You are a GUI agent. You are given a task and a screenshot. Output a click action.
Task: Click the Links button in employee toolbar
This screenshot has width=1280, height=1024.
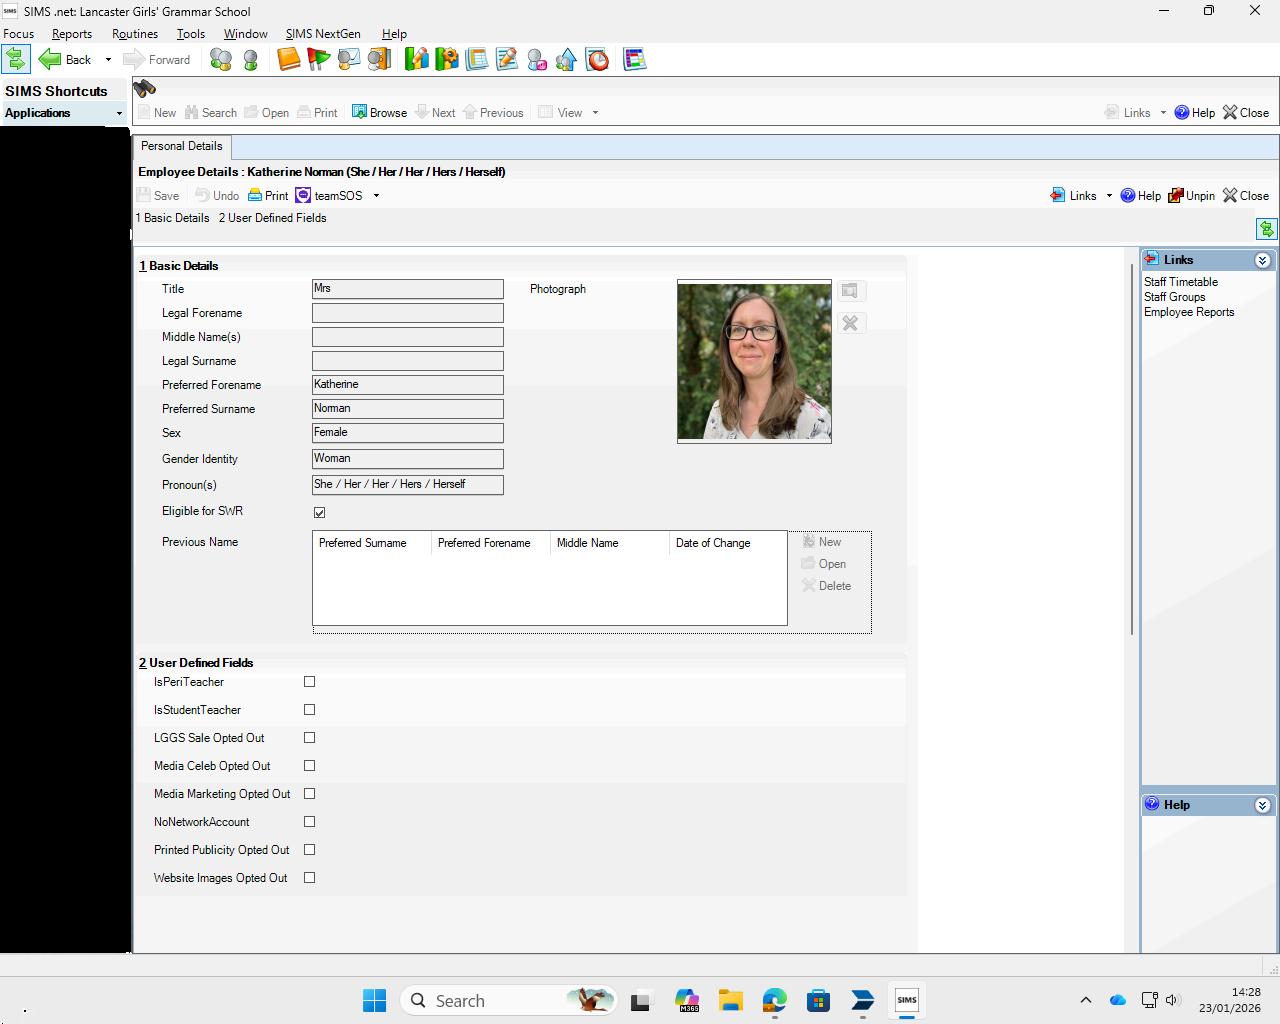(x=1073, y=195)
